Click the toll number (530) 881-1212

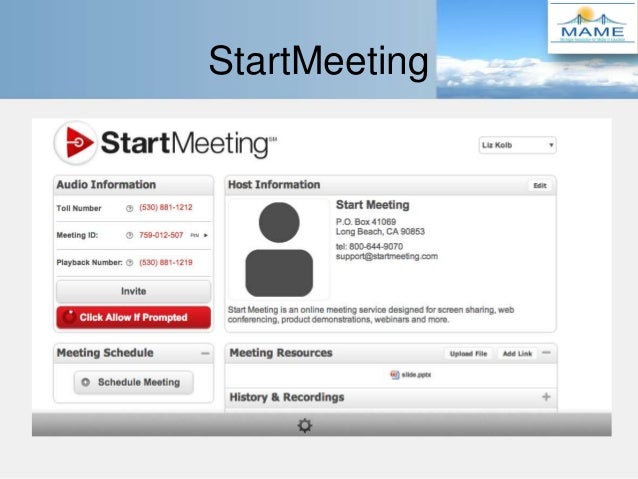pyautogui.click(x=166, y=208)
